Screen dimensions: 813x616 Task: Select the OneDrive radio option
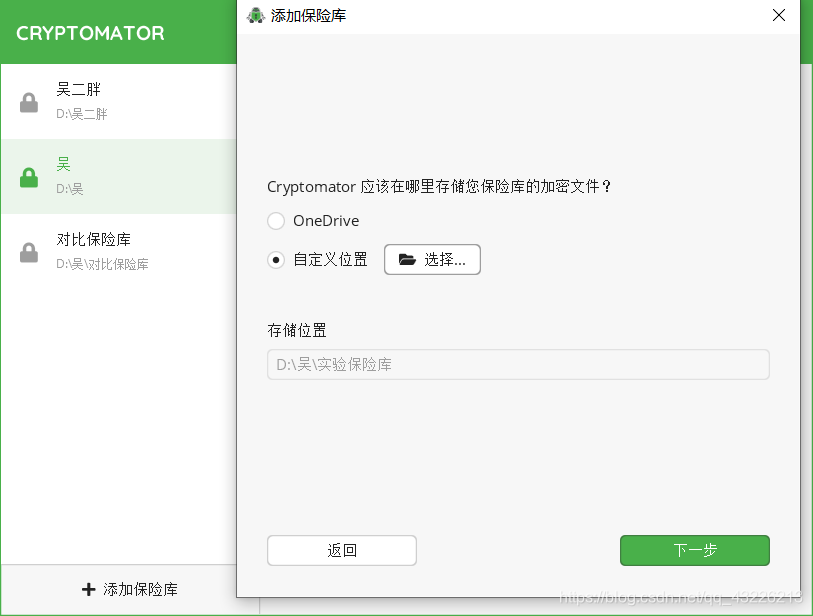276,221
